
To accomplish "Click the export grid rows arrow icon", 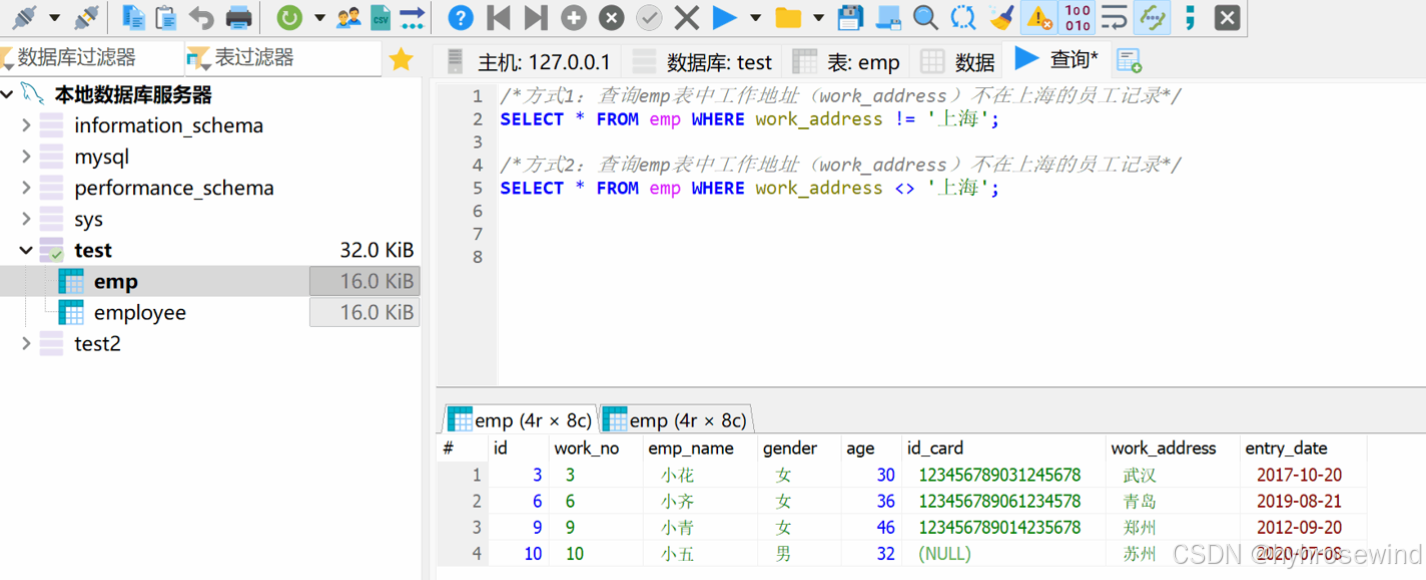I will (x=411, y=17).
